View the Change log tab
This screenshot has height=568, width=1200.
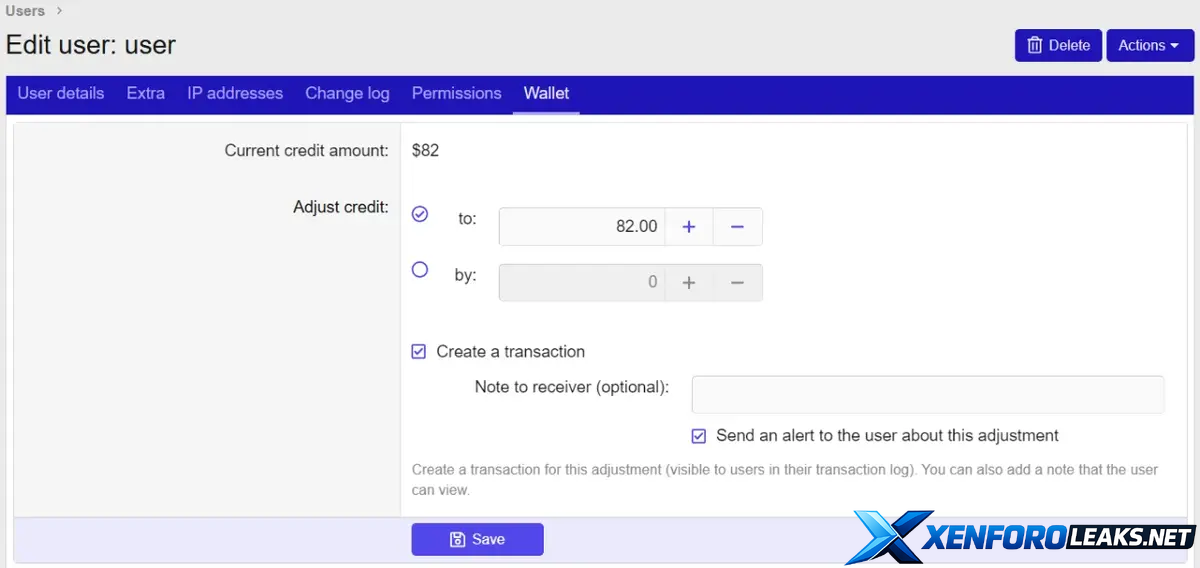[347, 93]
